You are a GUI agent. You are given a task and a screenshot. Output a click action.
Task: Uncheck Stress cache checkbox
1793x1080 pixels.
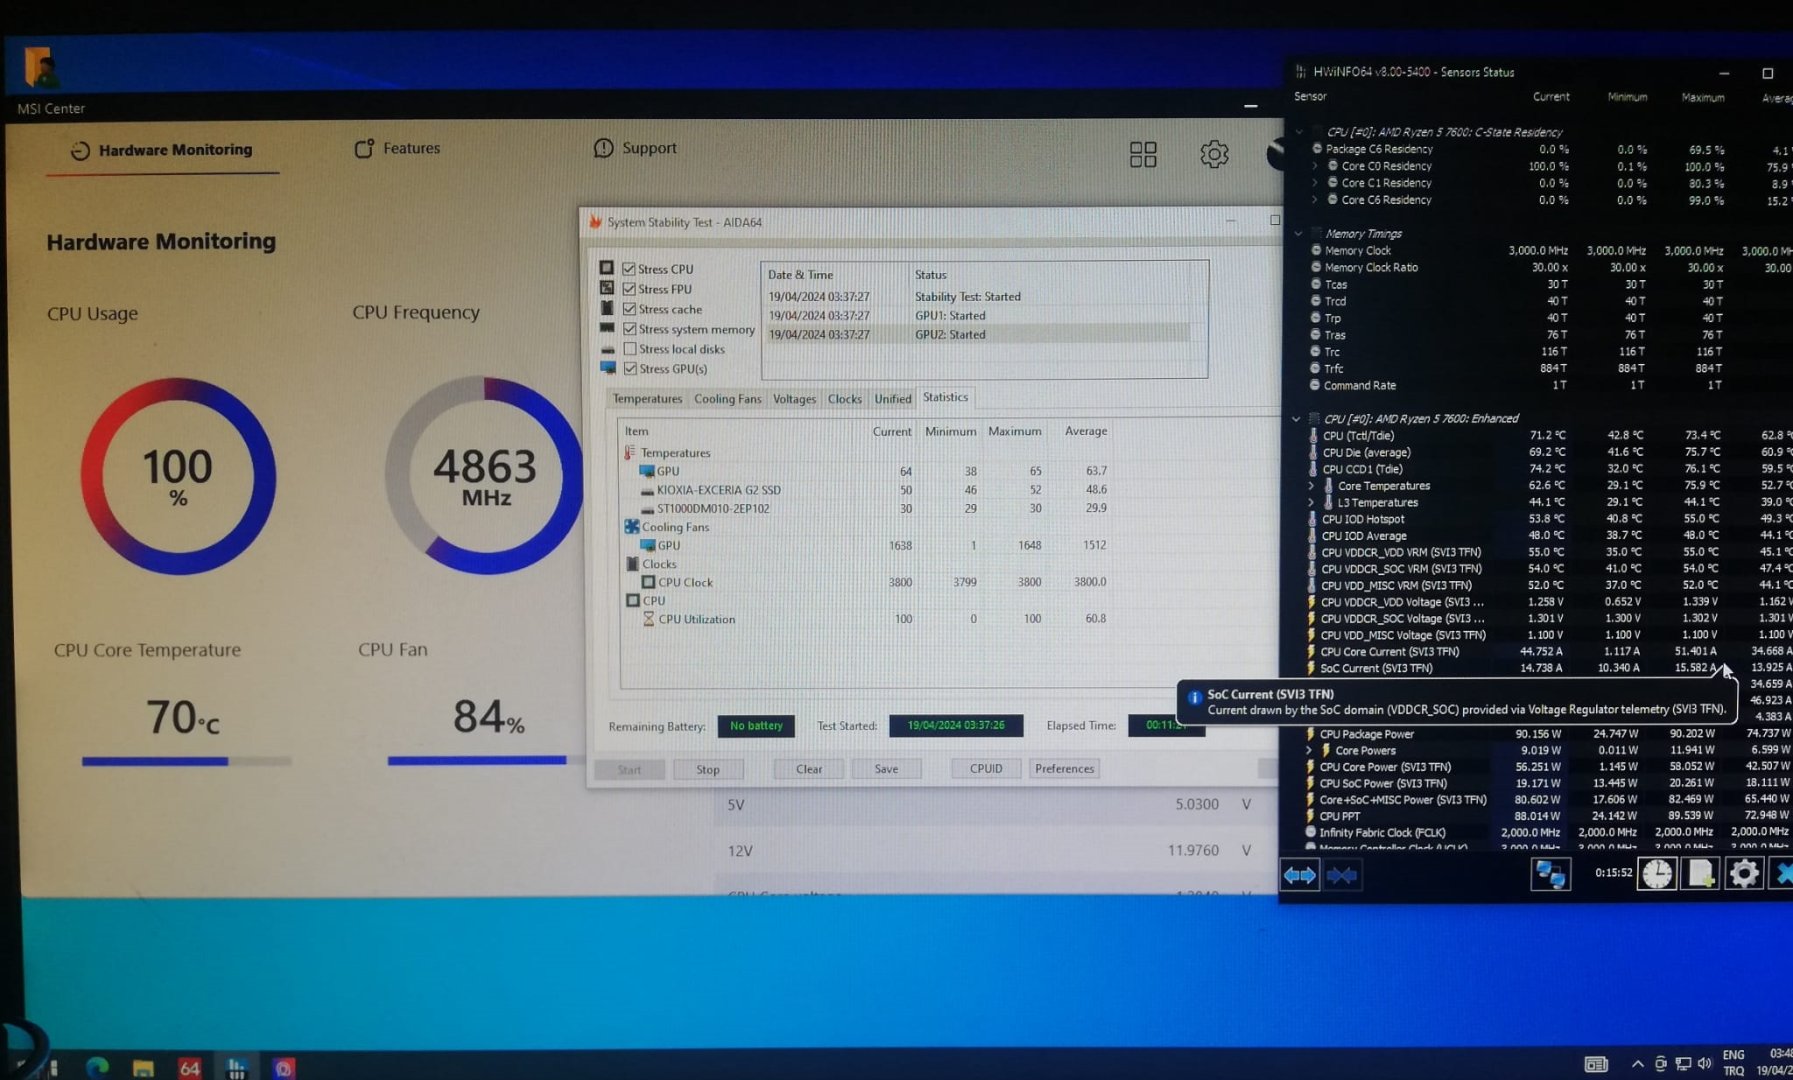point(629,309)
